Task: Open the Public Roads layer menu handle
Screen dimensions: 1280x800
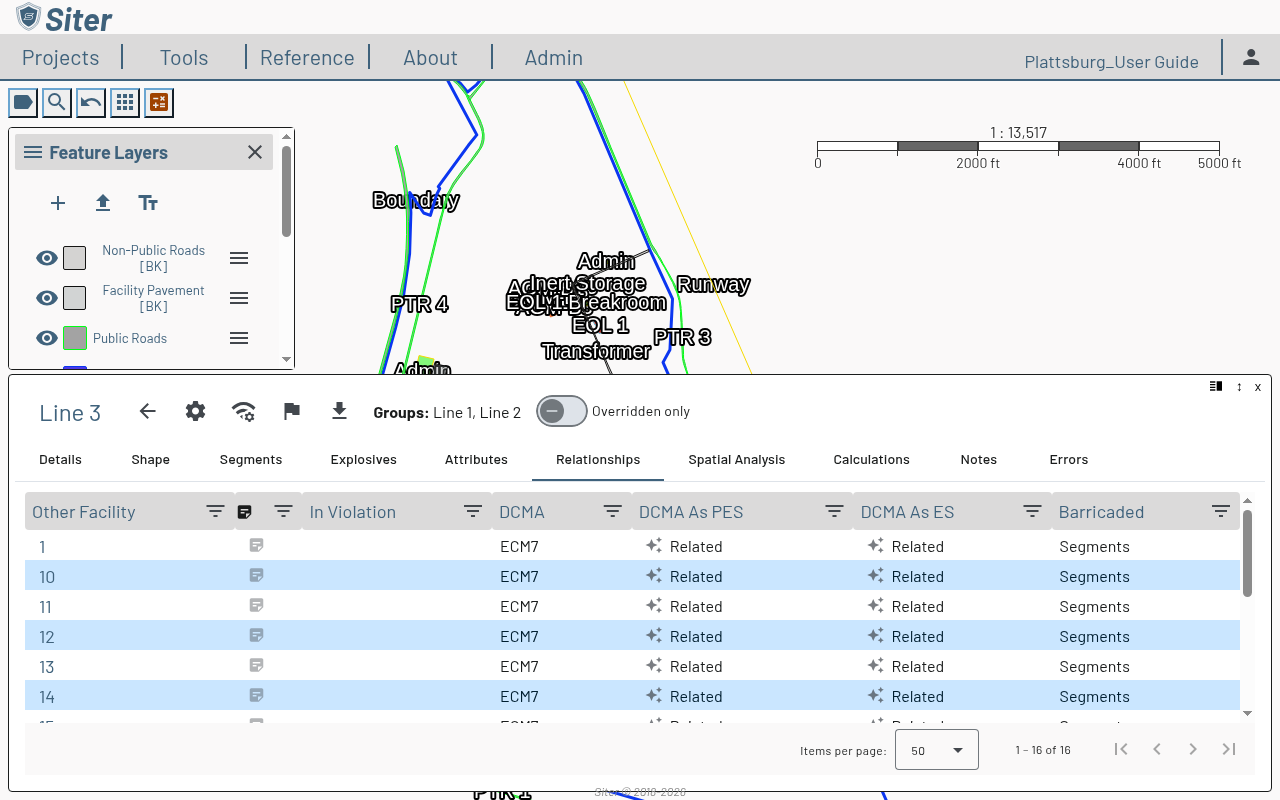Action: click(239, 338)
